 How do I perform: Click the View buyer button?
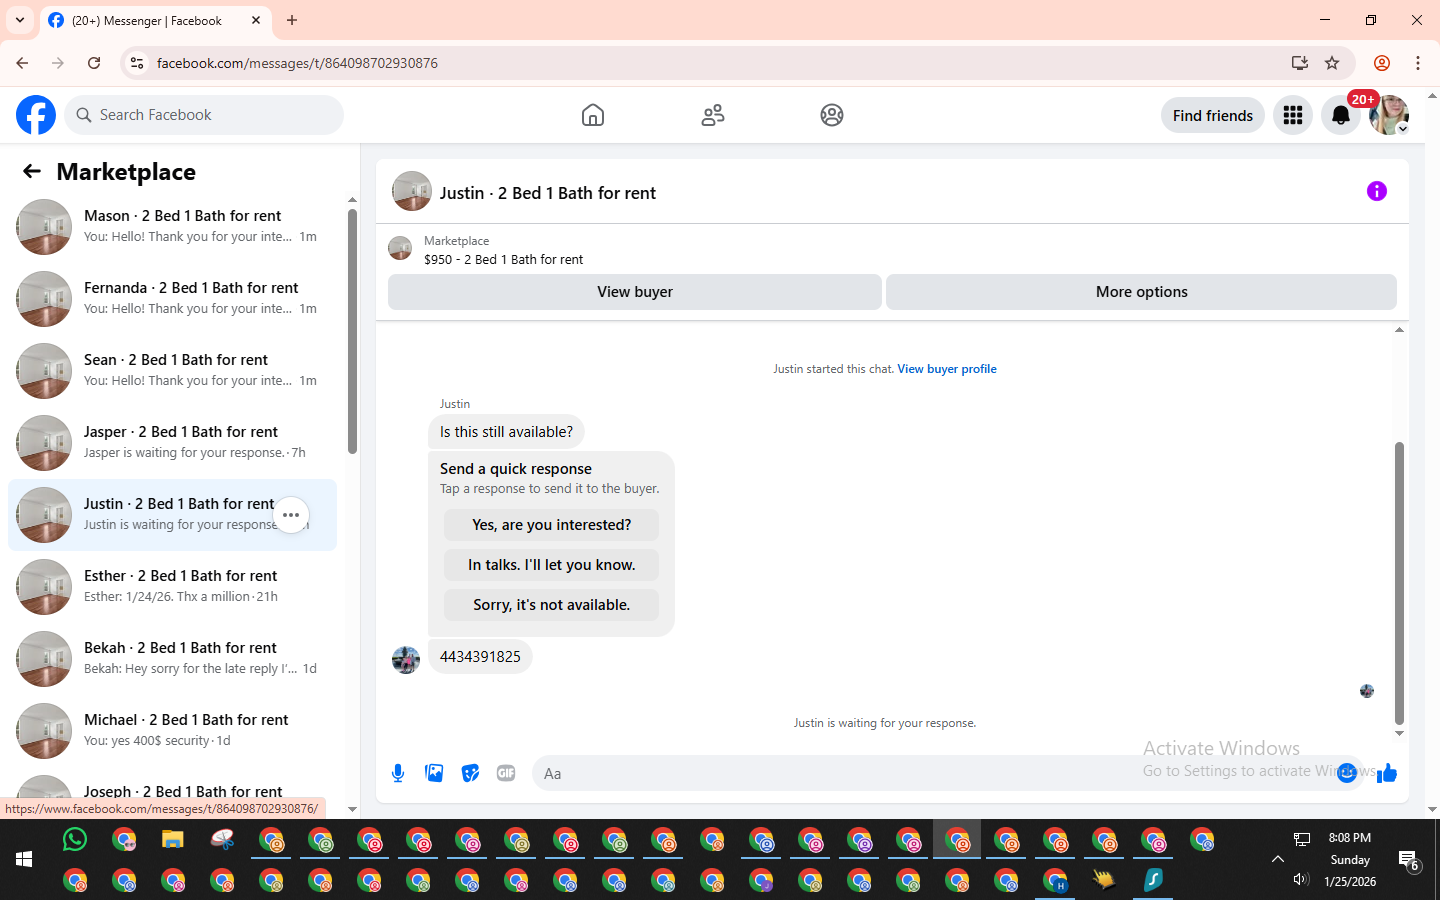[635, 292]
